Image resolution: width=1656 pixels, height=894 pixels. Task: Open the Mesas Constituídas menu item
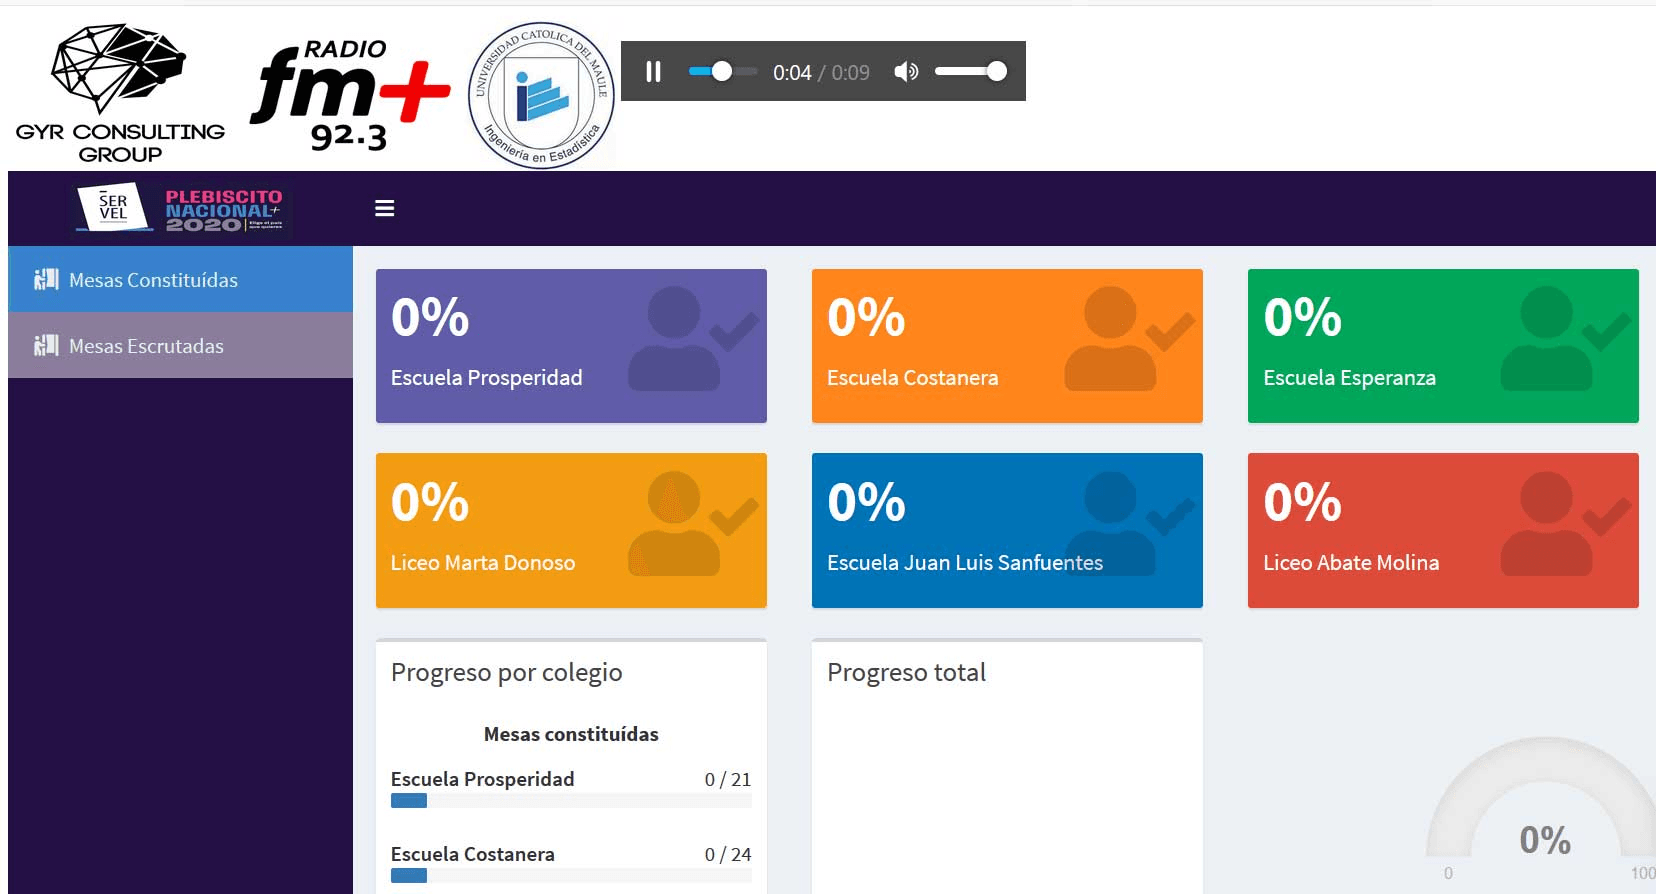[153, 280]
